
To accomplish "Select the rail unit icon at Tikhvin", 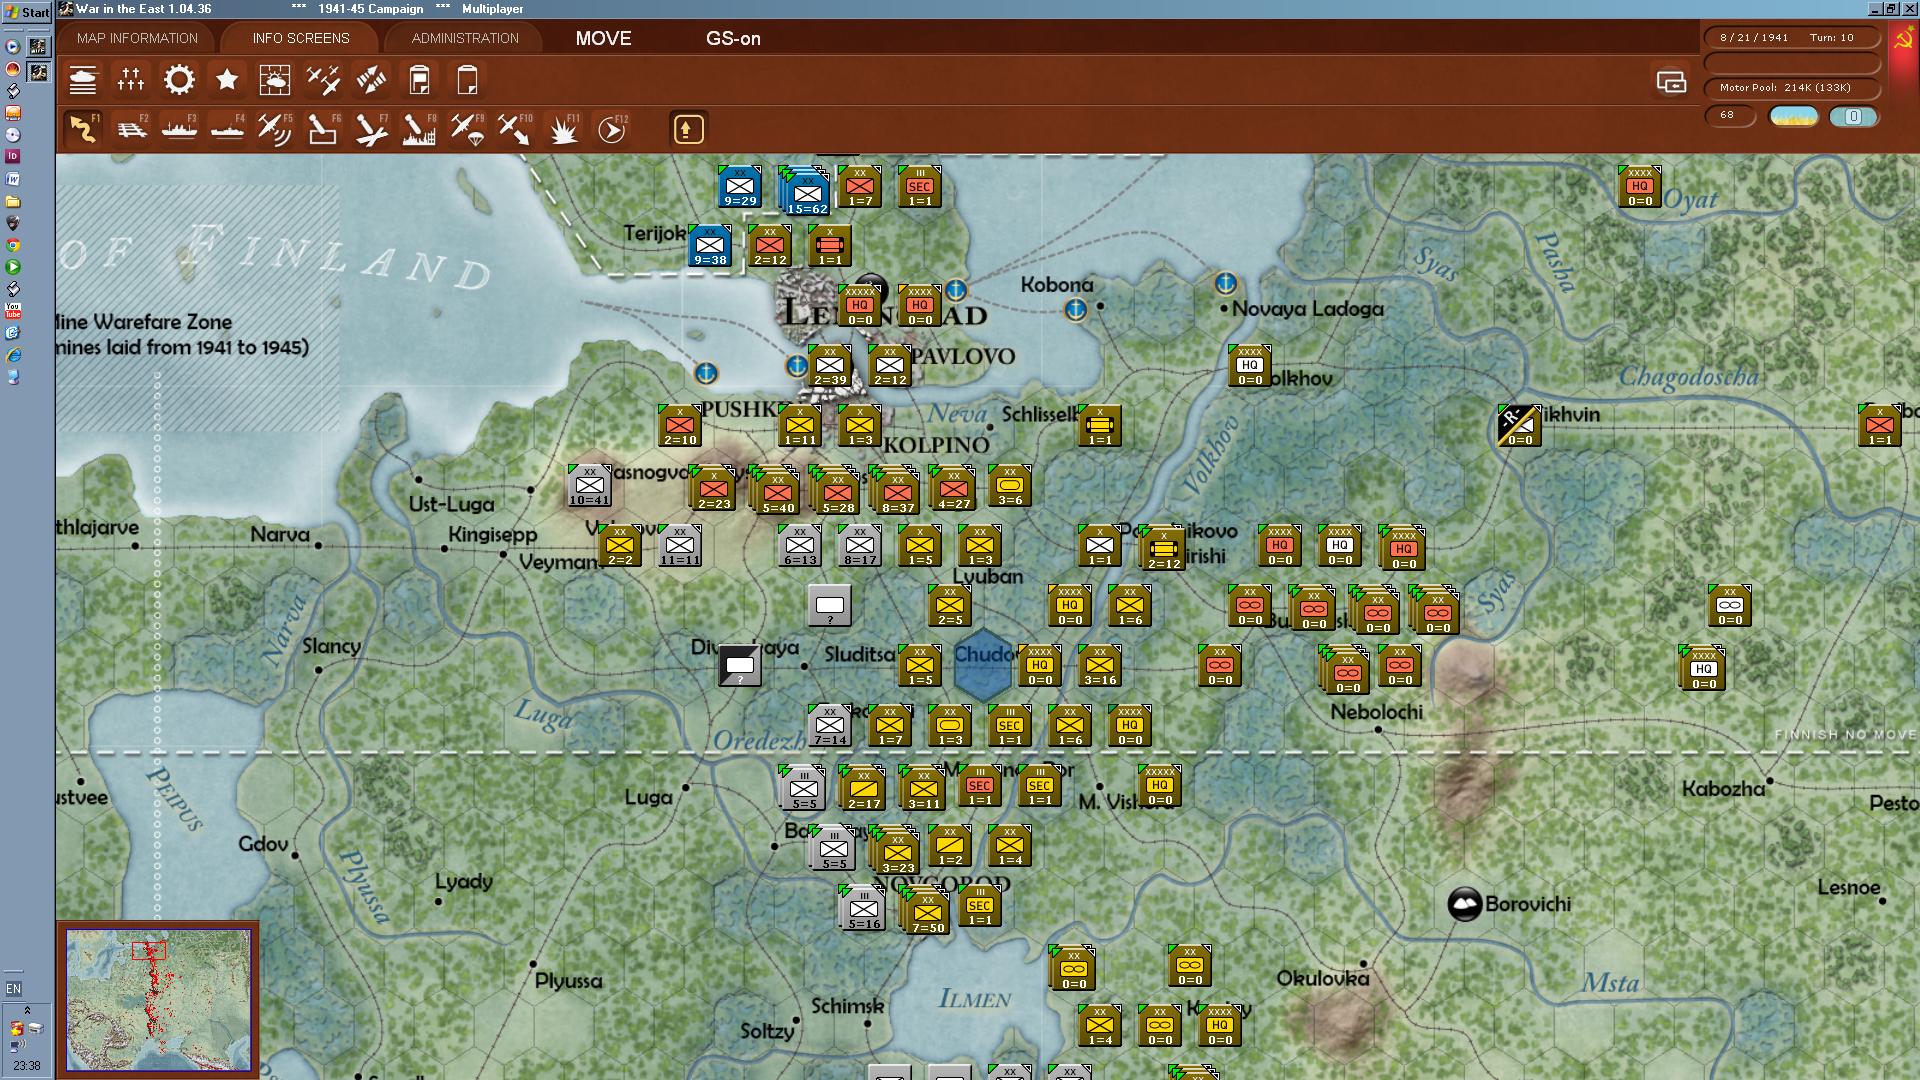I will (x=1519, y=426).
